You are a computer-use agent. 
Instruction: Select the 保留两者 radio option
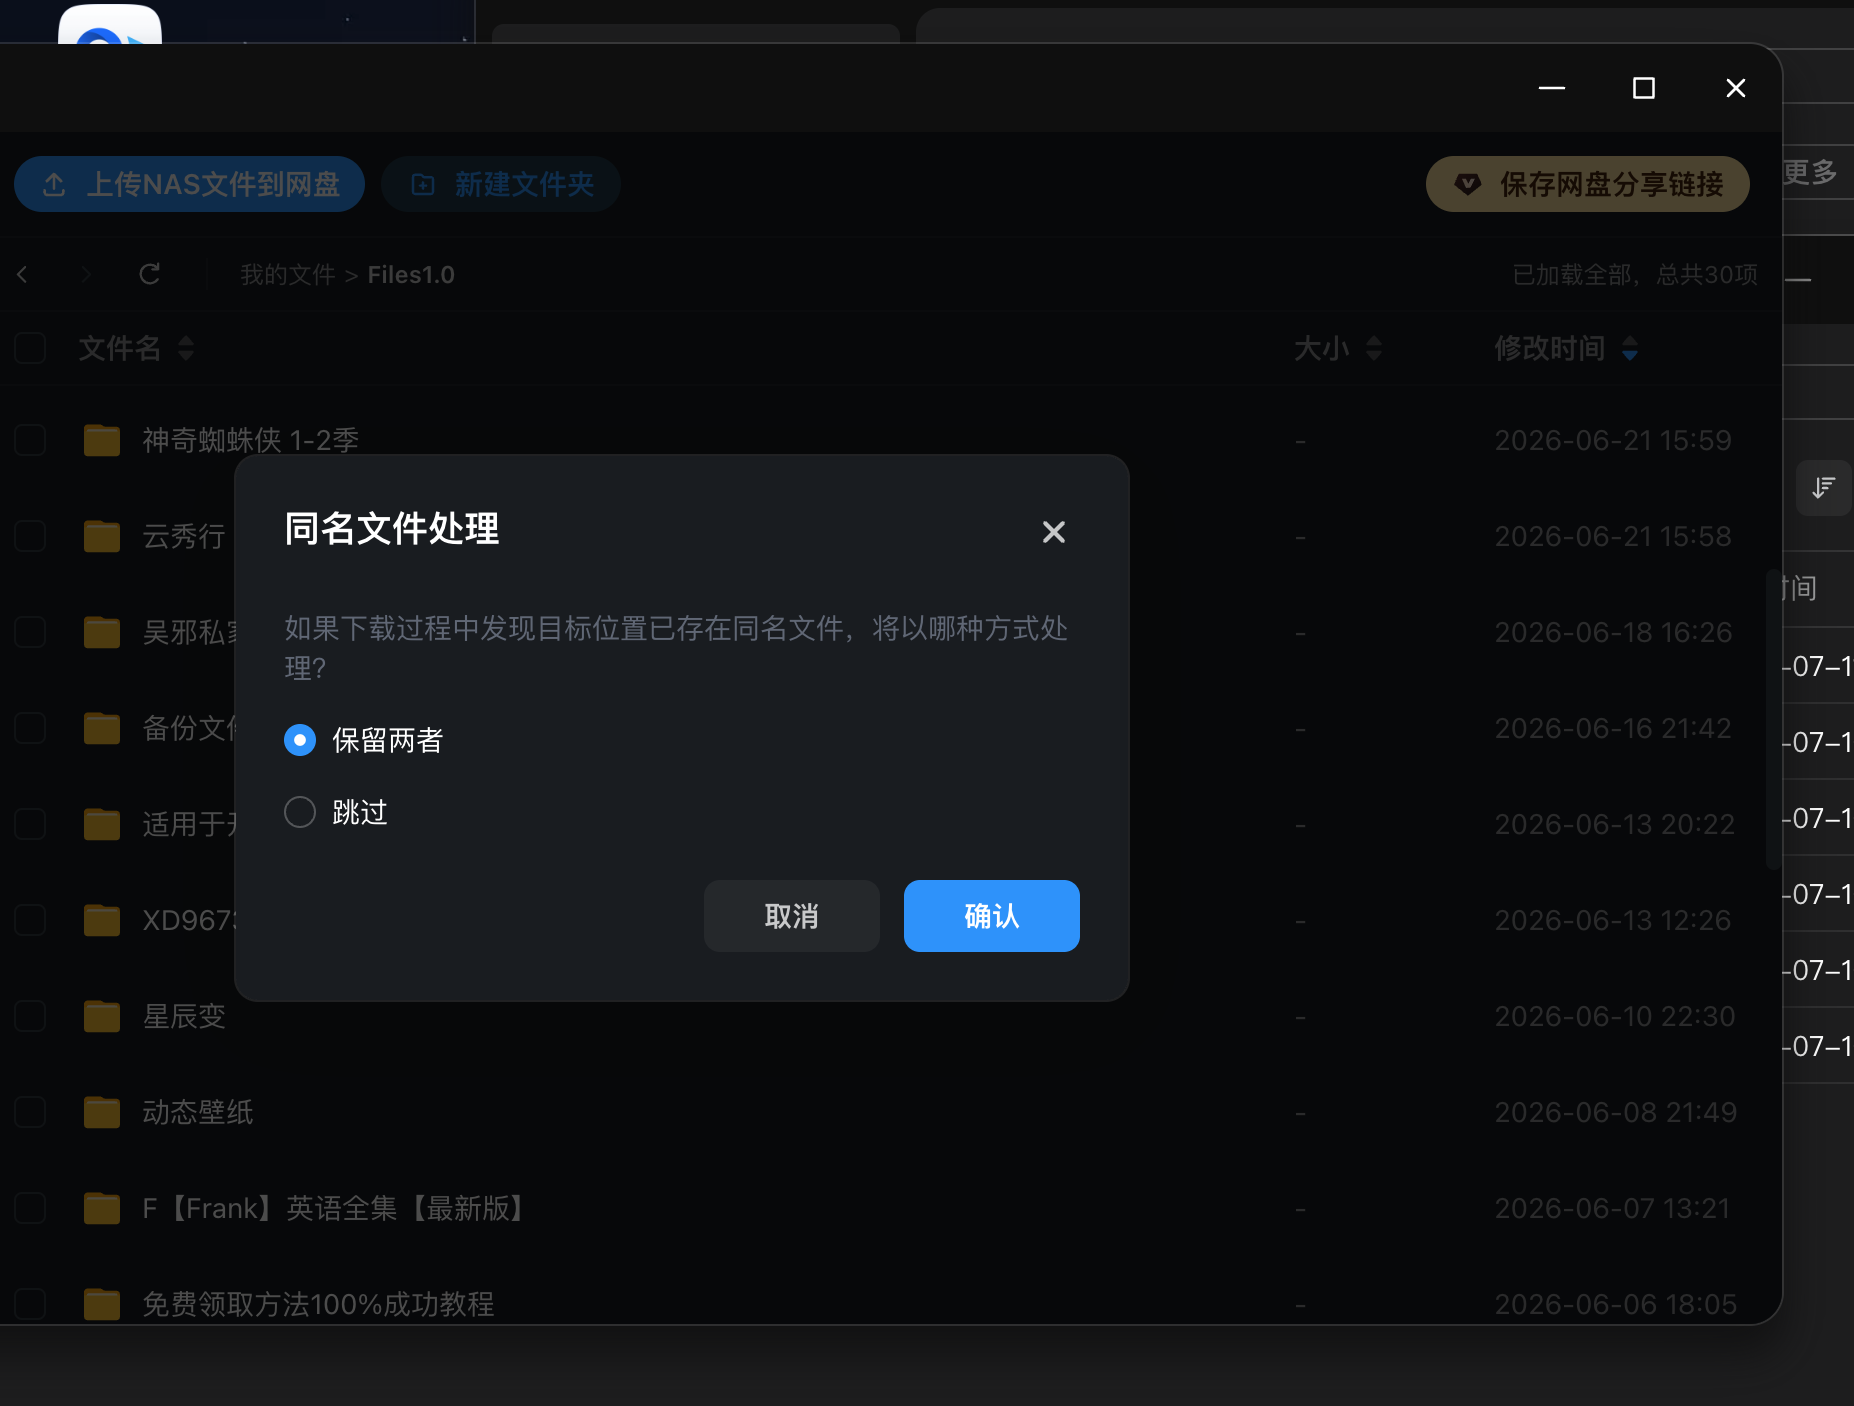click(x=300, y=740)
